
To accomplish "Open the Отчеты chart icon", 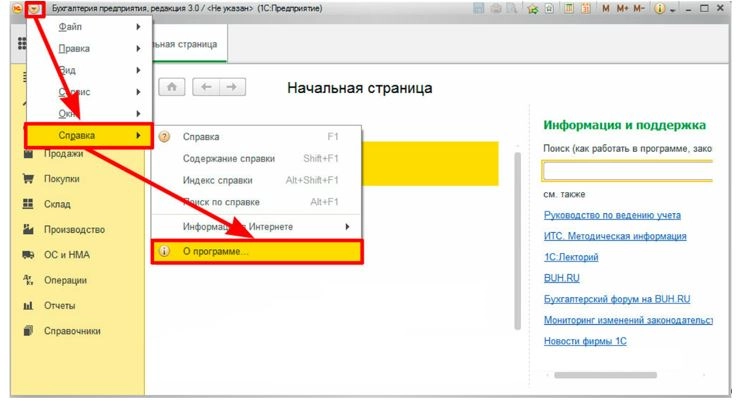I will 28,305.
